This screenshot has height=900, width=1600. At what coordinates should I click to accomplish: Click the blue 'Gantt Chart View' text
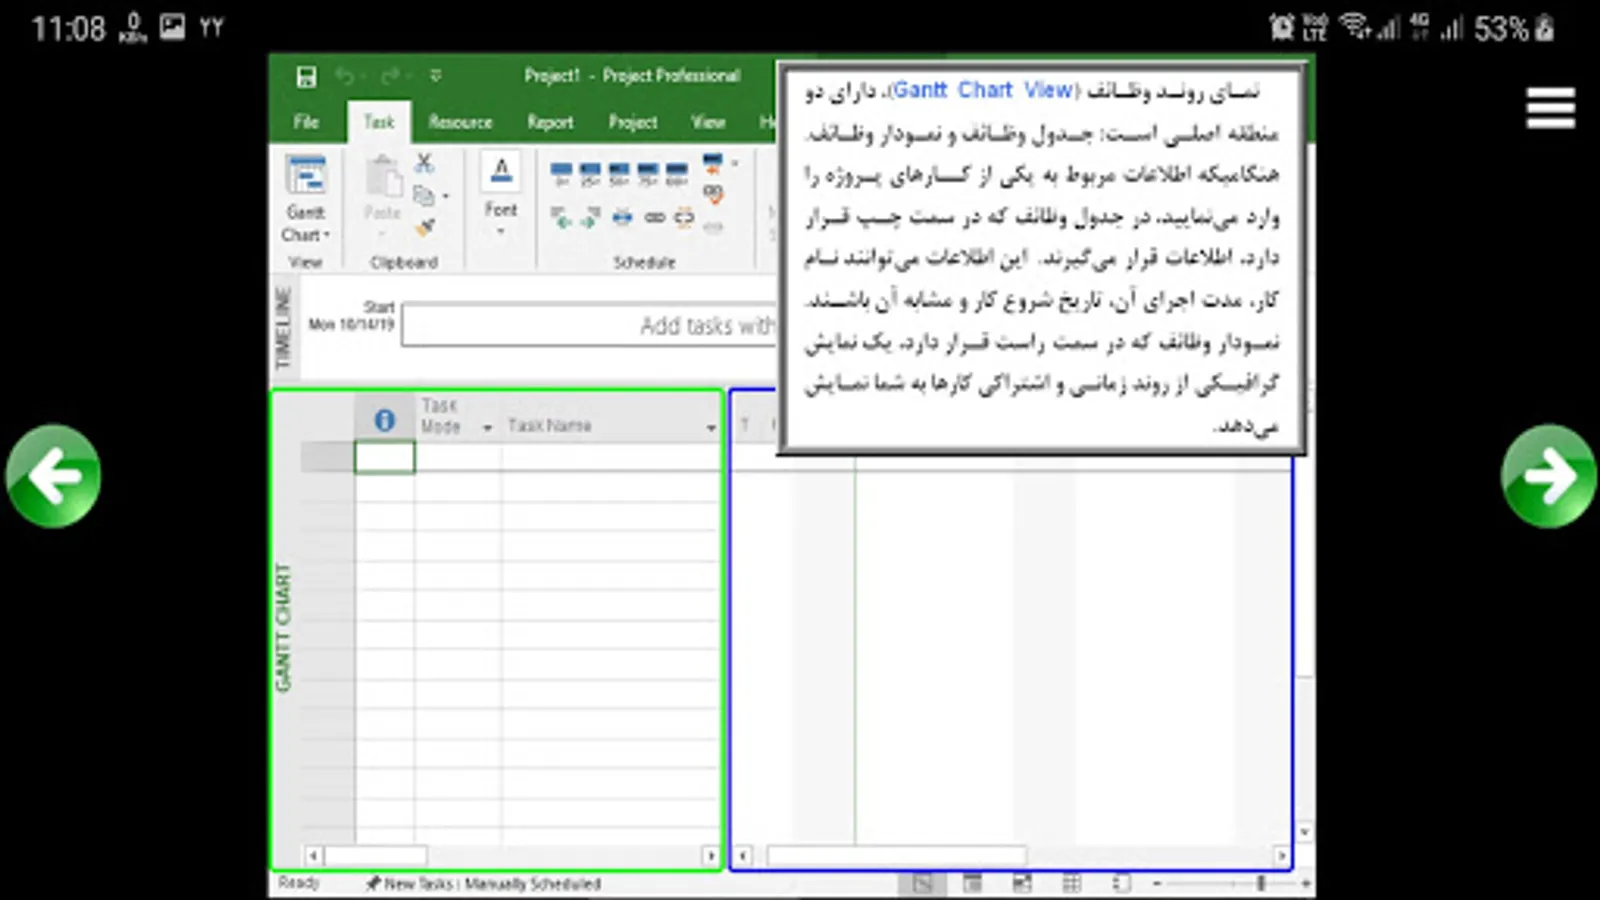(985, 90)
